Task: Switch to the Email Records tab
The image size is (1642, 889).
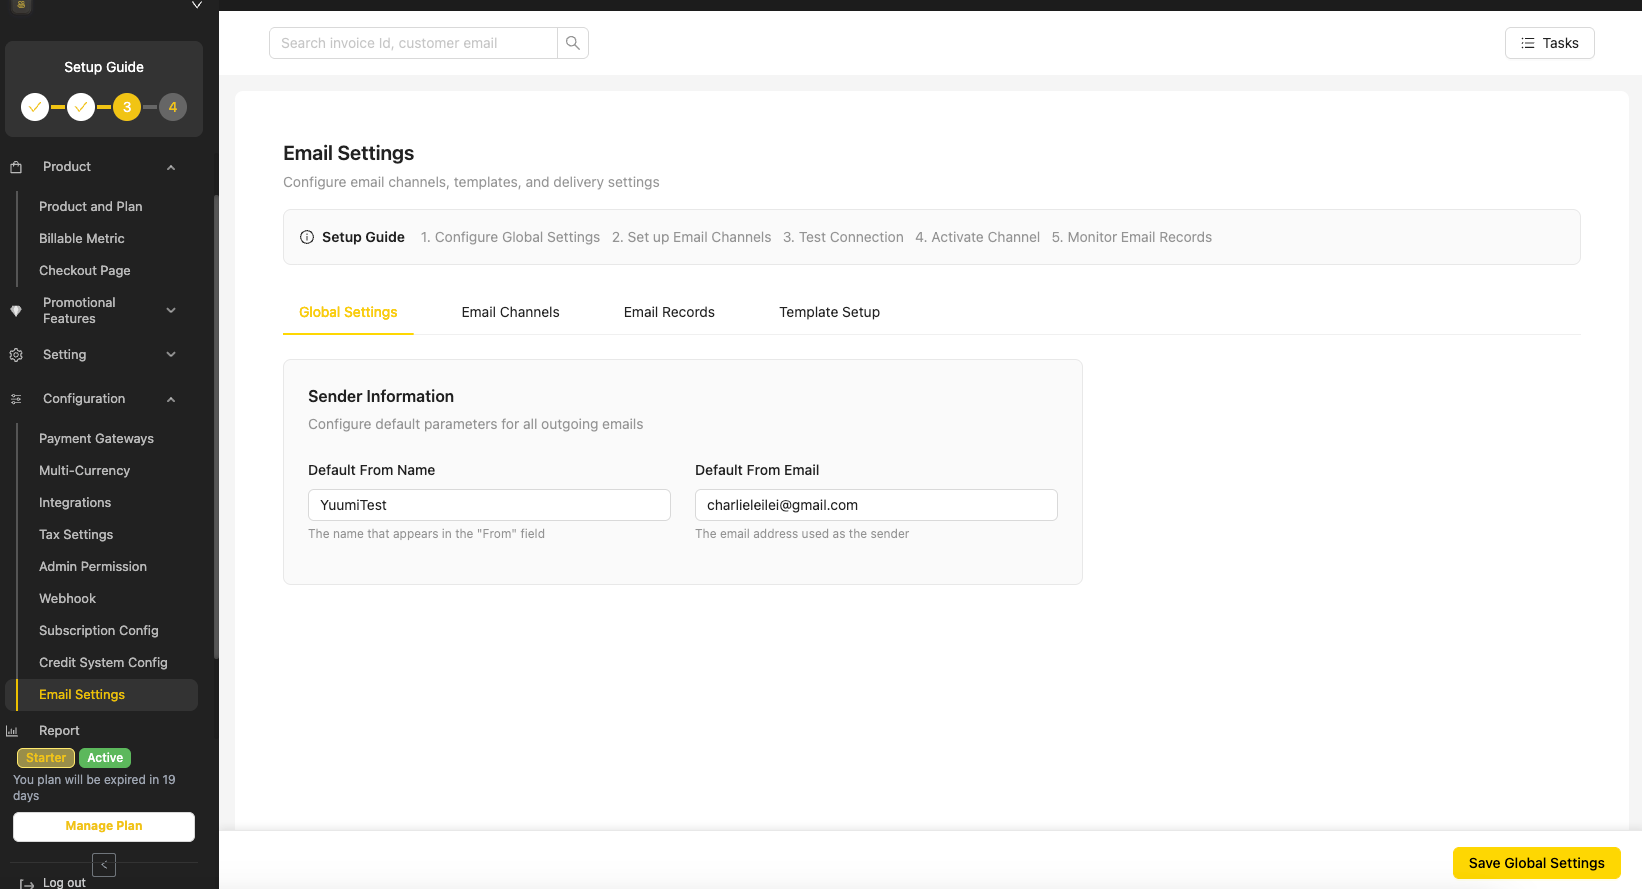Action: click(669, 312)
